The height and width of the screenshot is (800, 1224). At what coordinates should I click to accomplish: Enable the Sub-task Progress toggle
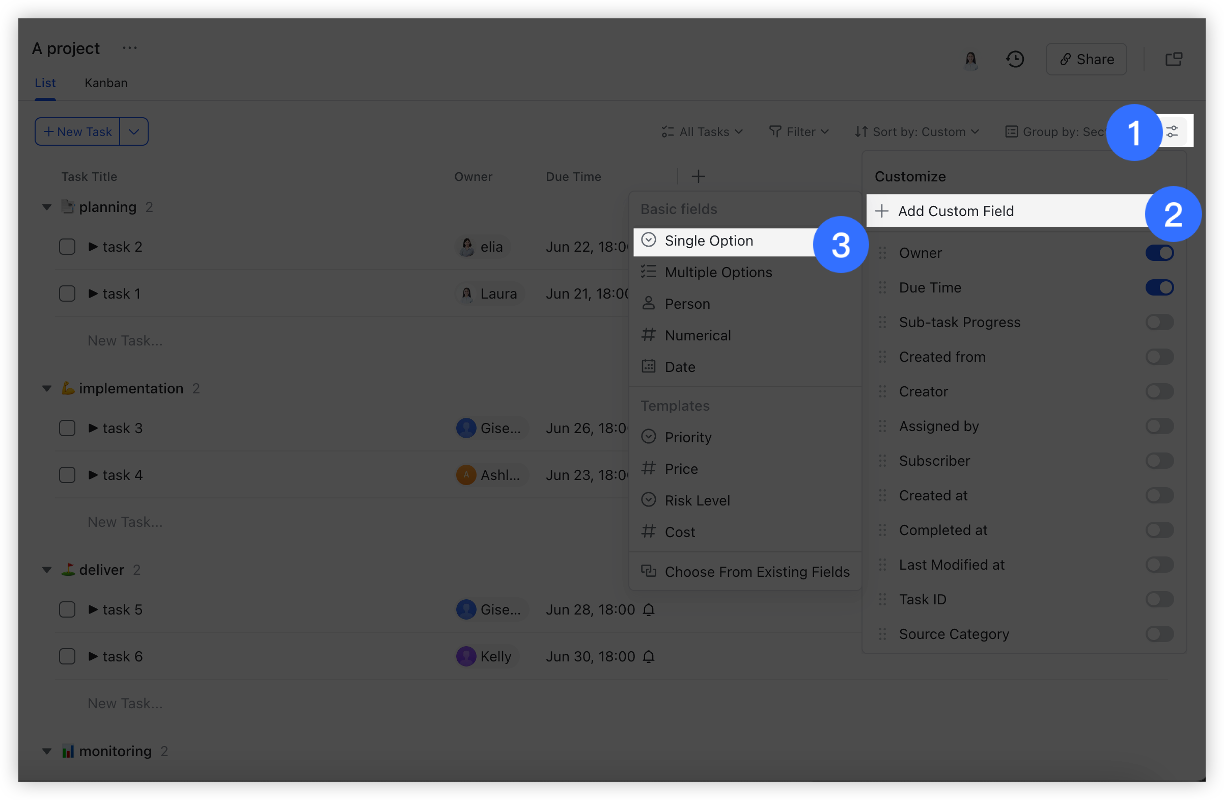click(1159, 322)
